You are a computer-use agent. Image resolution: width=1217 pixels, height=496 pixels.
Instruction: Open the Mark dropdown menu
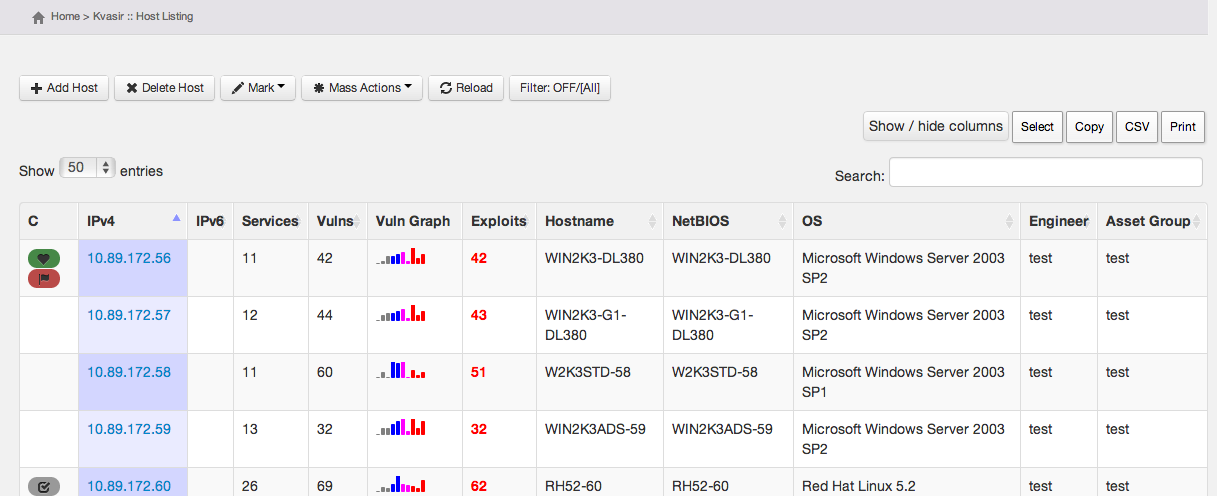pos(257,88)
